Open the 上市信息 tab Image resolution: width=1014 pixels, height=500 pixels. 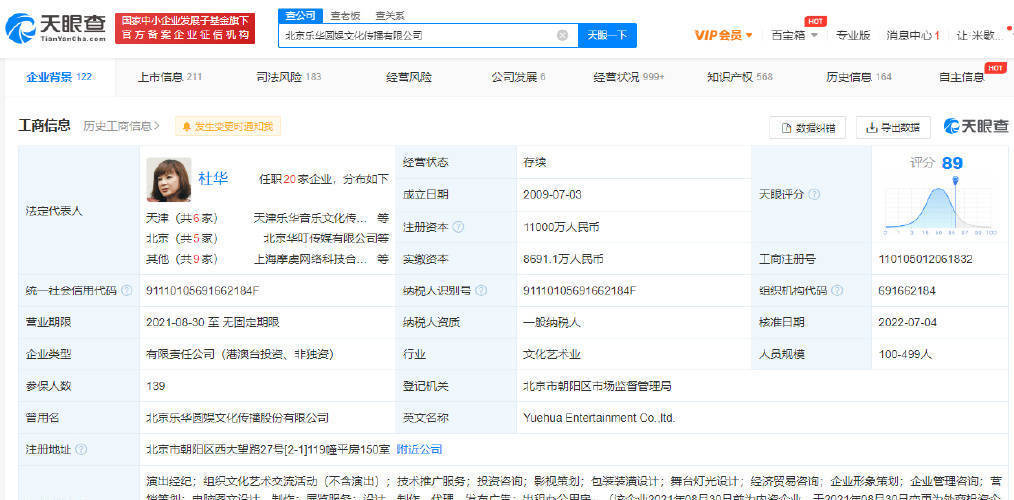click(169, 77)
